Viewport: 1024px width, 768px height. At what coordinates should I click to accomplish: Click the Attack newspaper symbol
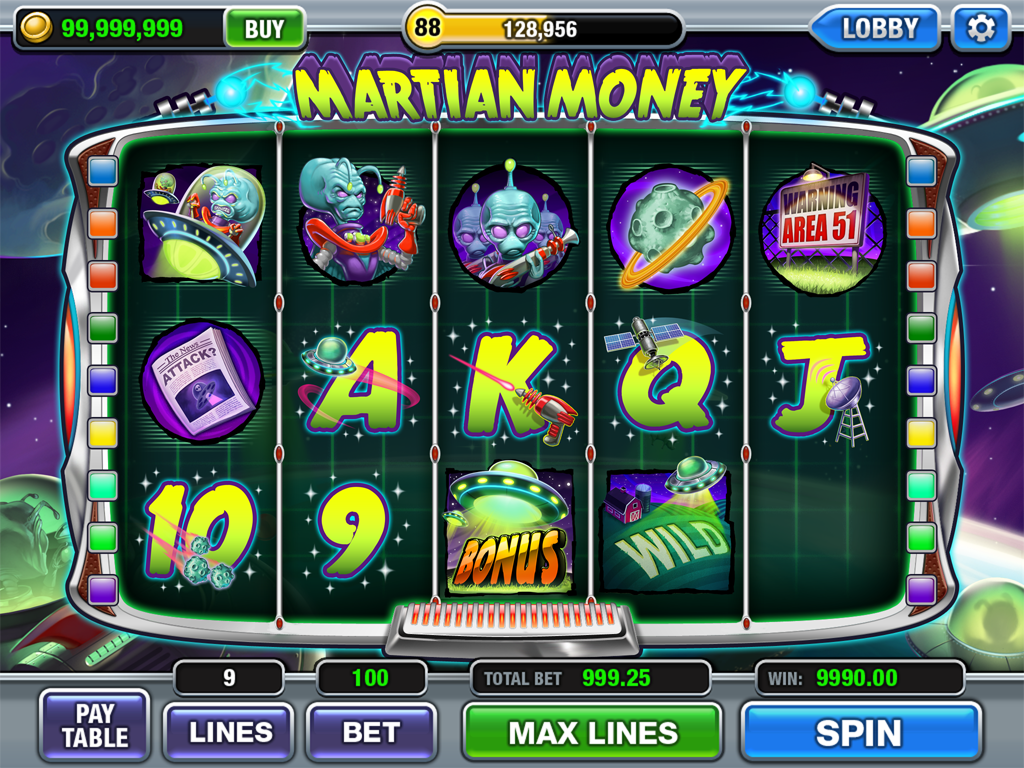click(x=202, y=381)
